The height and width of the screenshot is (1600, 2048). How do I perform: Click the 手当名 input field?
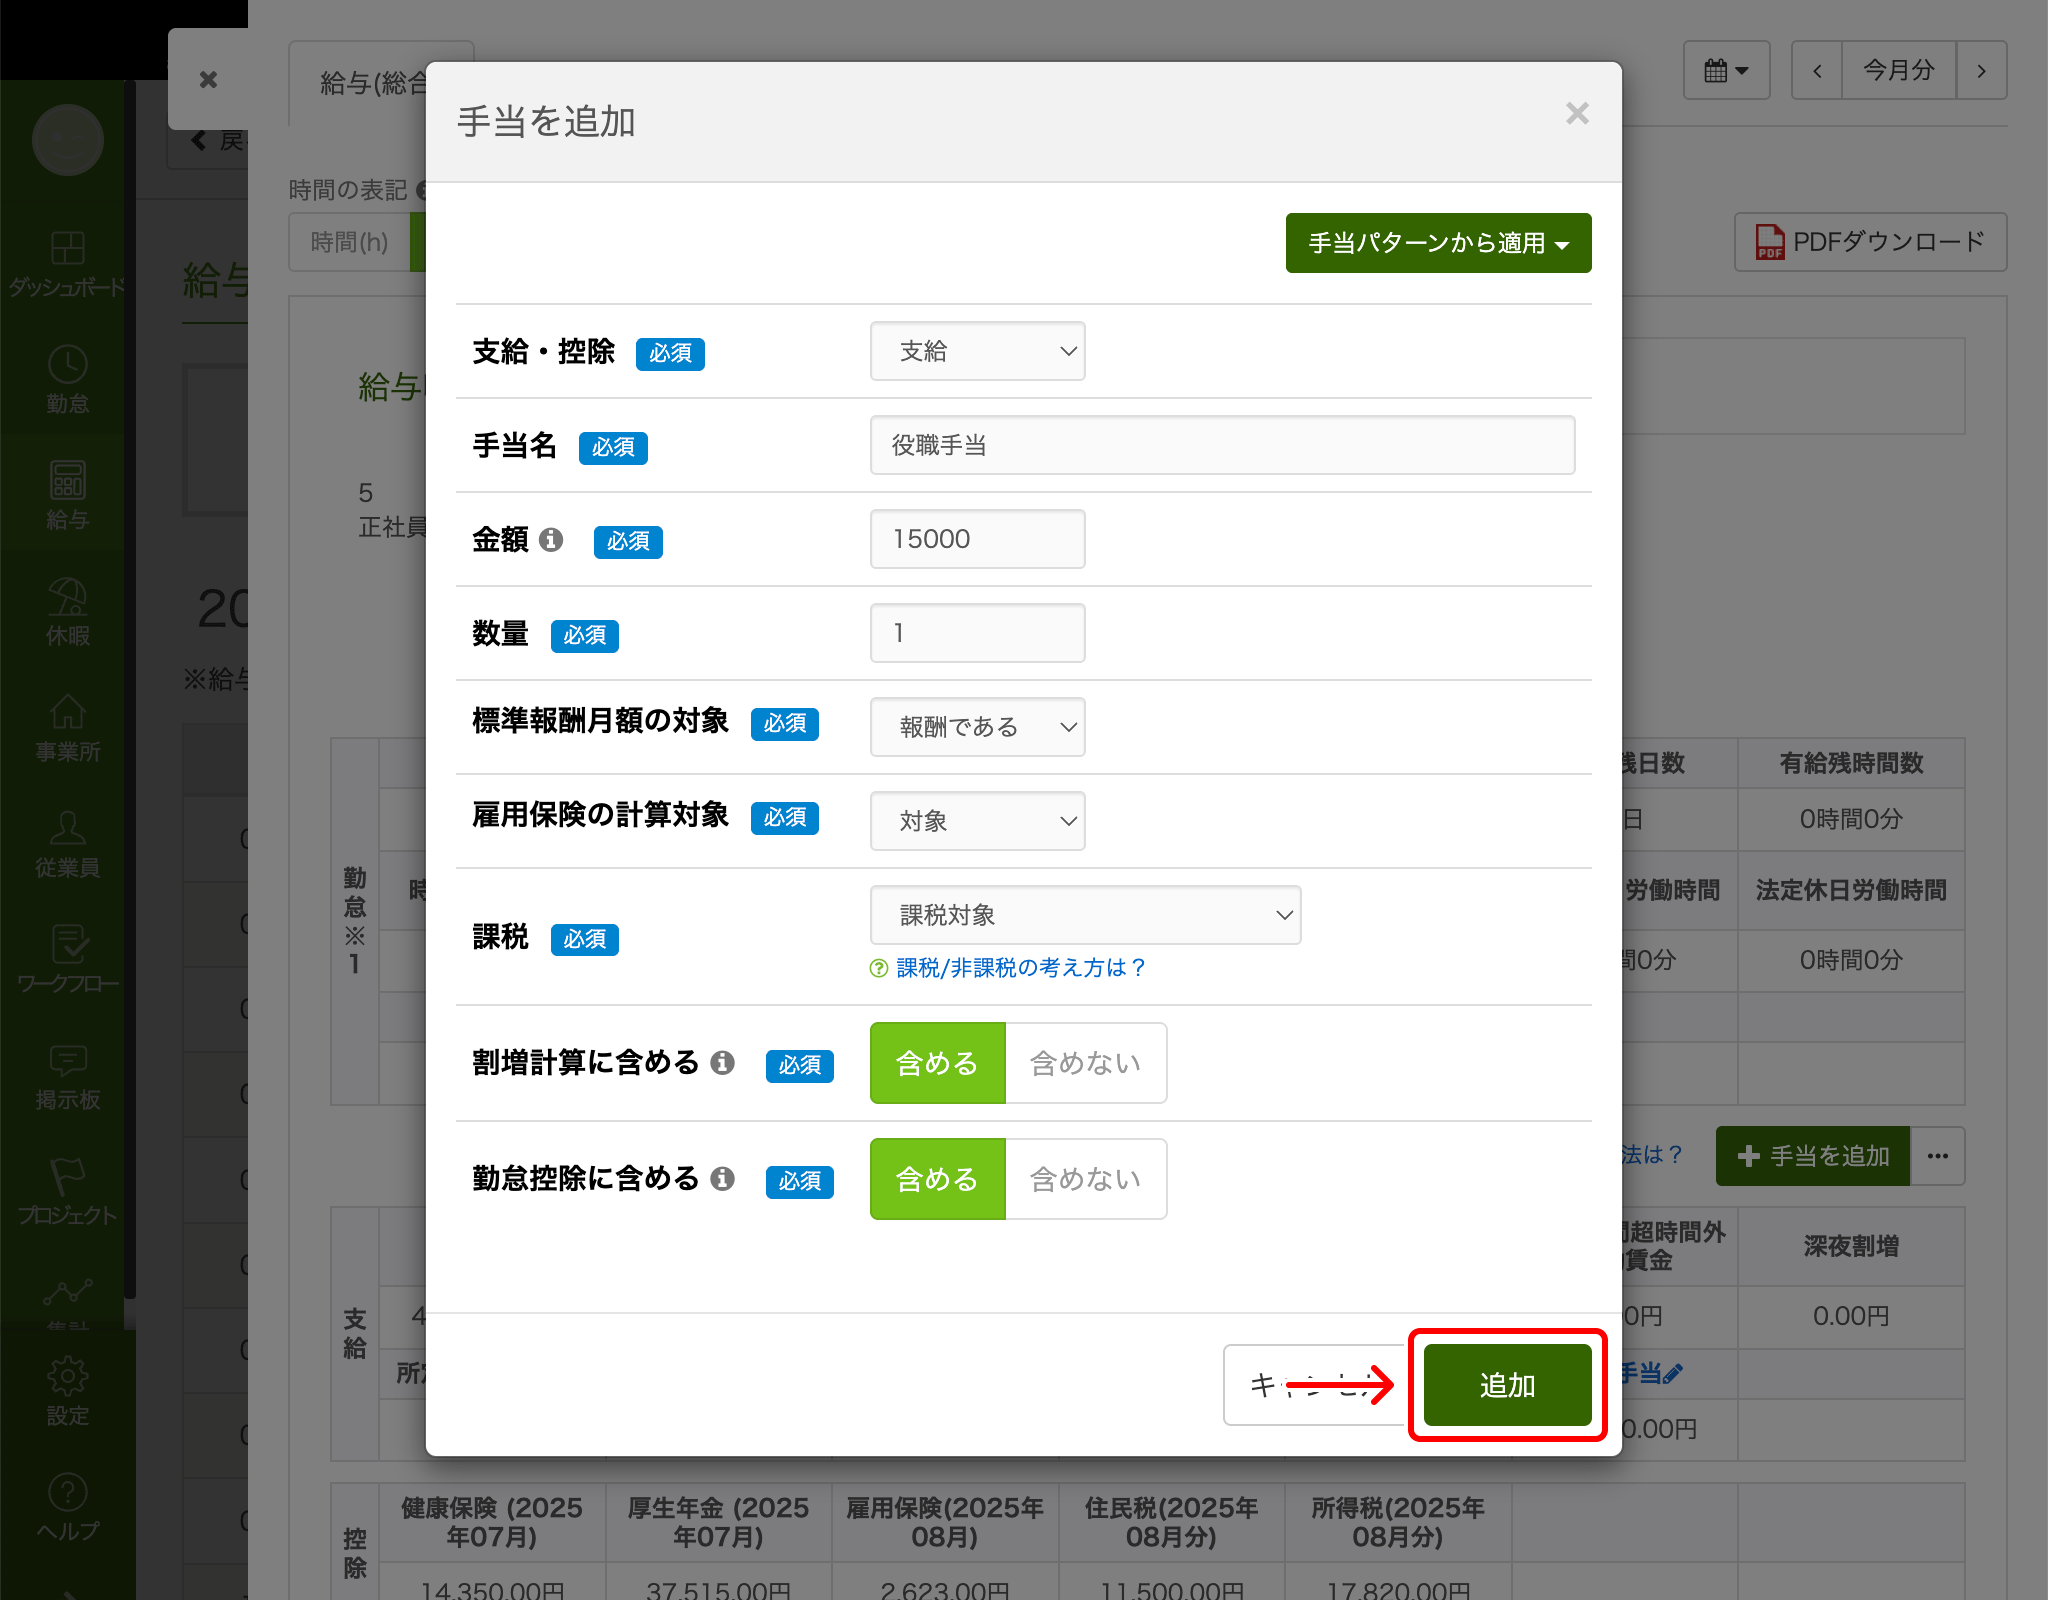(x=1222, y=445)
